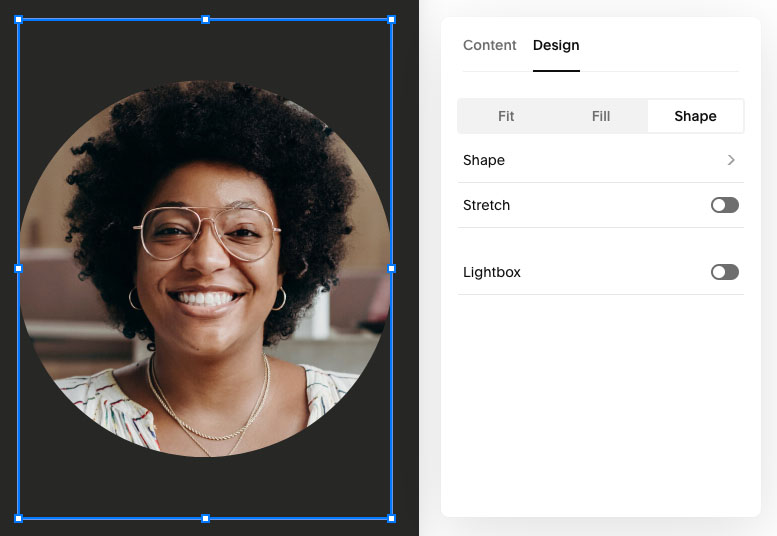Expand the Shape options chevron
Image resolution: width=777 pixels, height=536 pixels.
(x=731, y=160)
